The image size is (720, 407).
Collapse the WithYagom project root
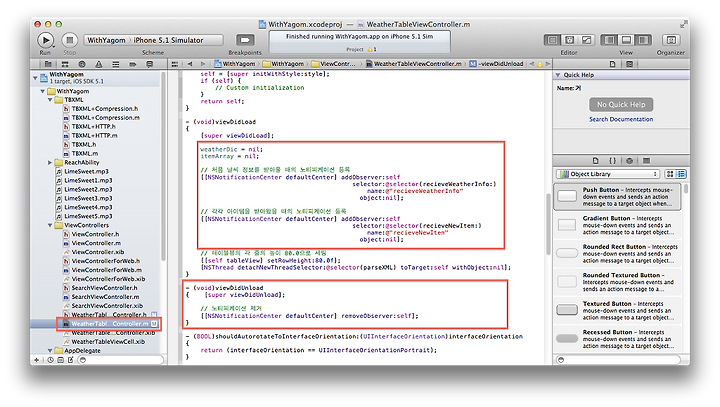pyautogui.click(x=35, y=78)
